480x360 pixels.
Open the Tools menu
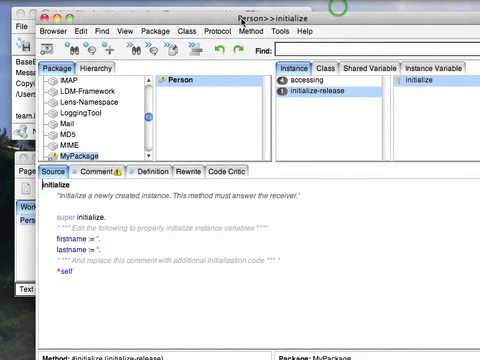tap(280, 31)
